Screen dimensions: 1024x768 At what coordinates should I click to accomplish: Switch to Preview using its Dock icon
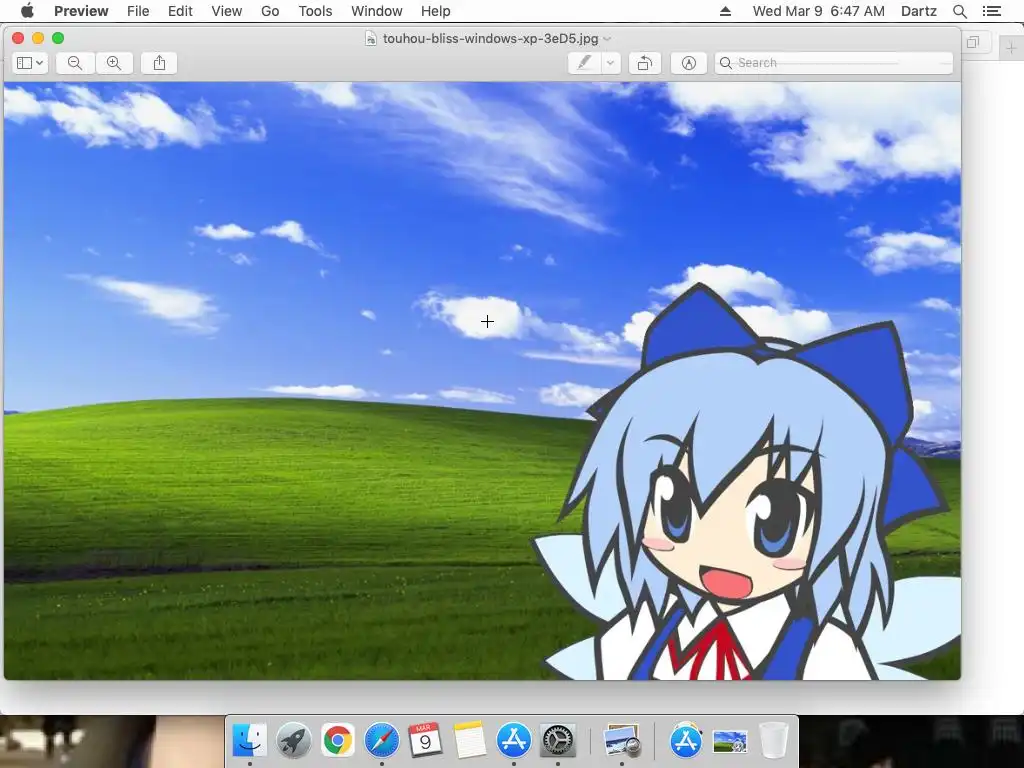[x=622, y=740]
